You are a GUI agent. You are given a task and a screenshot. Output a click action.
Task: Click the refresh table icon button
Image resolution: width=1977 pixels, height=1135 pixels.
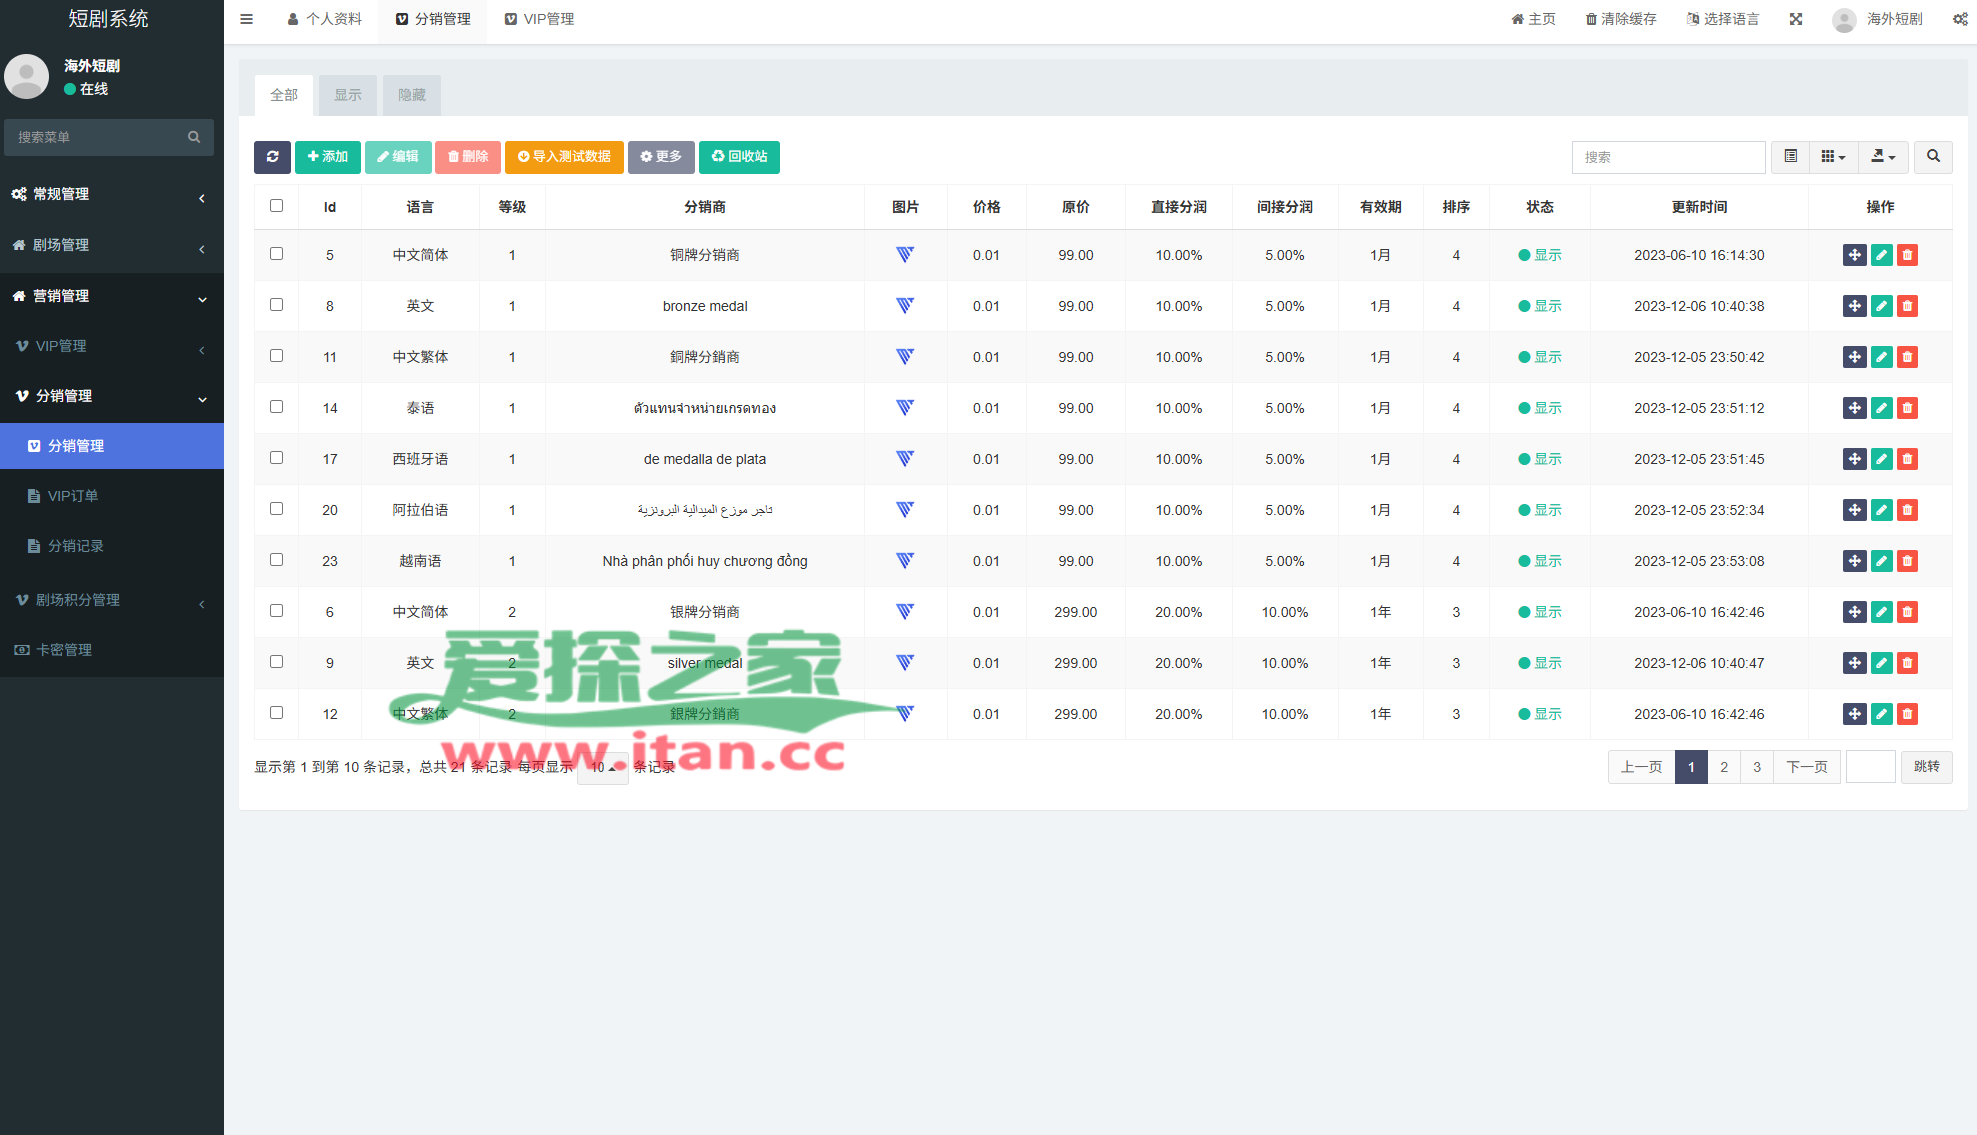(x=272, y=157)
